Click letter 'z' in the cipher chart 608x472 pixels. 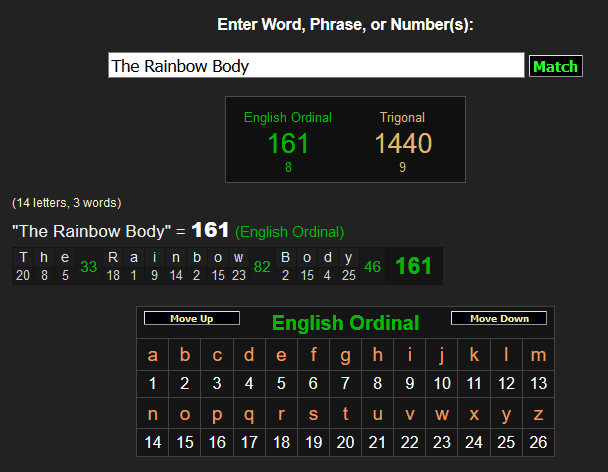pos(538,414)
